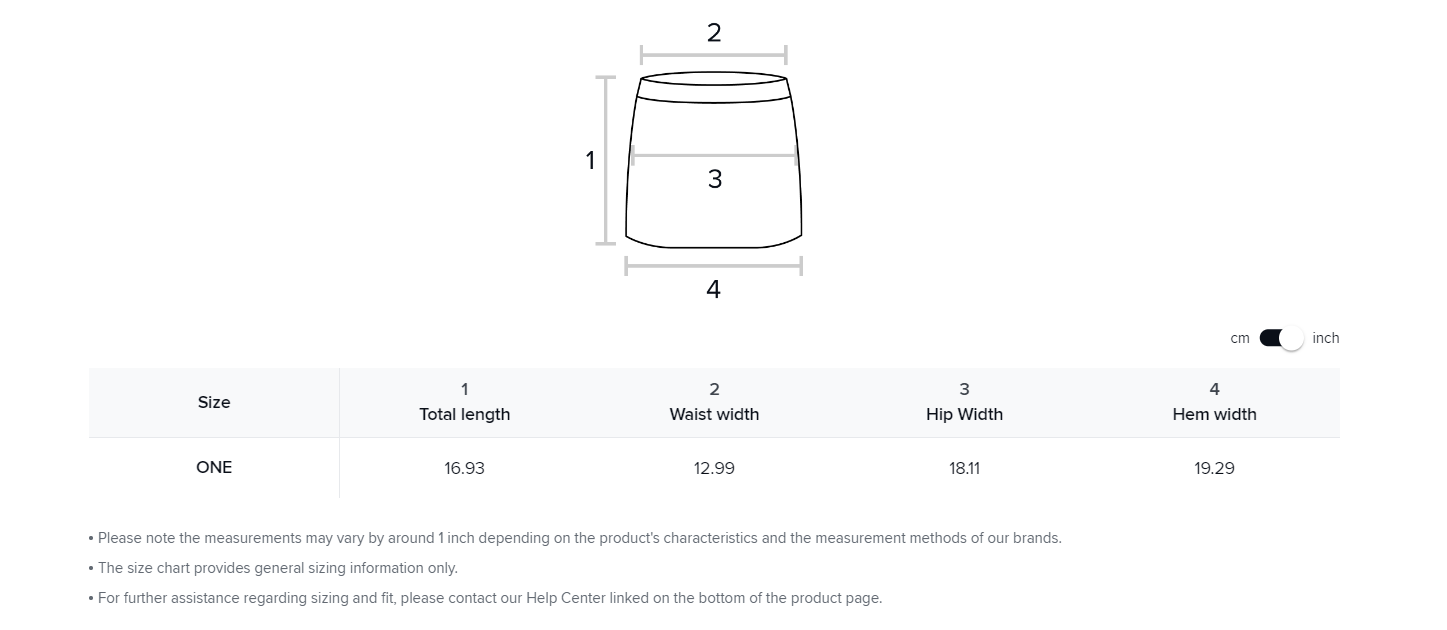
Task: Click number 2 above the skirt diagram
Action: point(714,33)
